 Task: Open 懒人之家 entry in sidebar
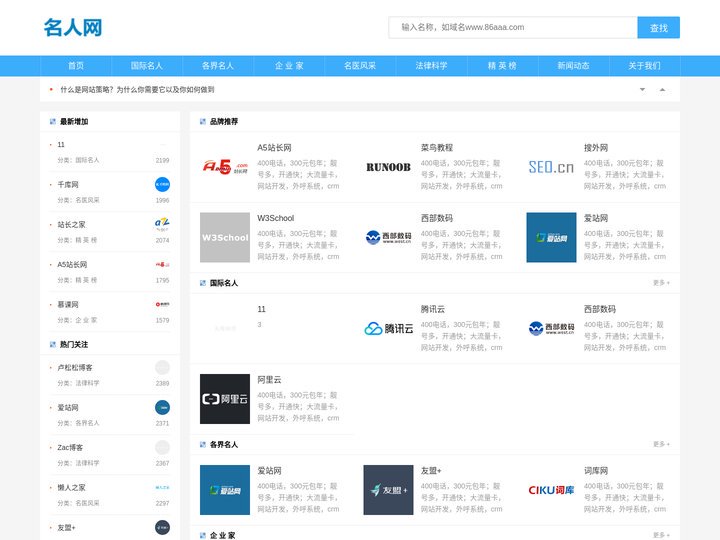coord(71,487)
